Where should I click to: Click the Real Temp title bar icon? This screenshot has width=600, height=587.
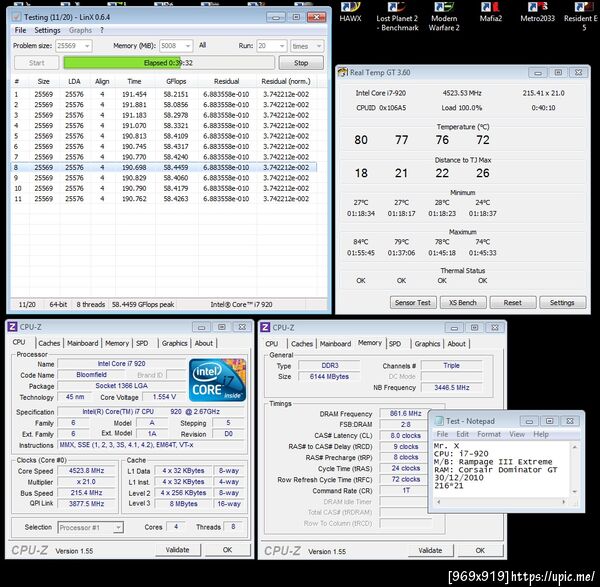tap(342, 72)
